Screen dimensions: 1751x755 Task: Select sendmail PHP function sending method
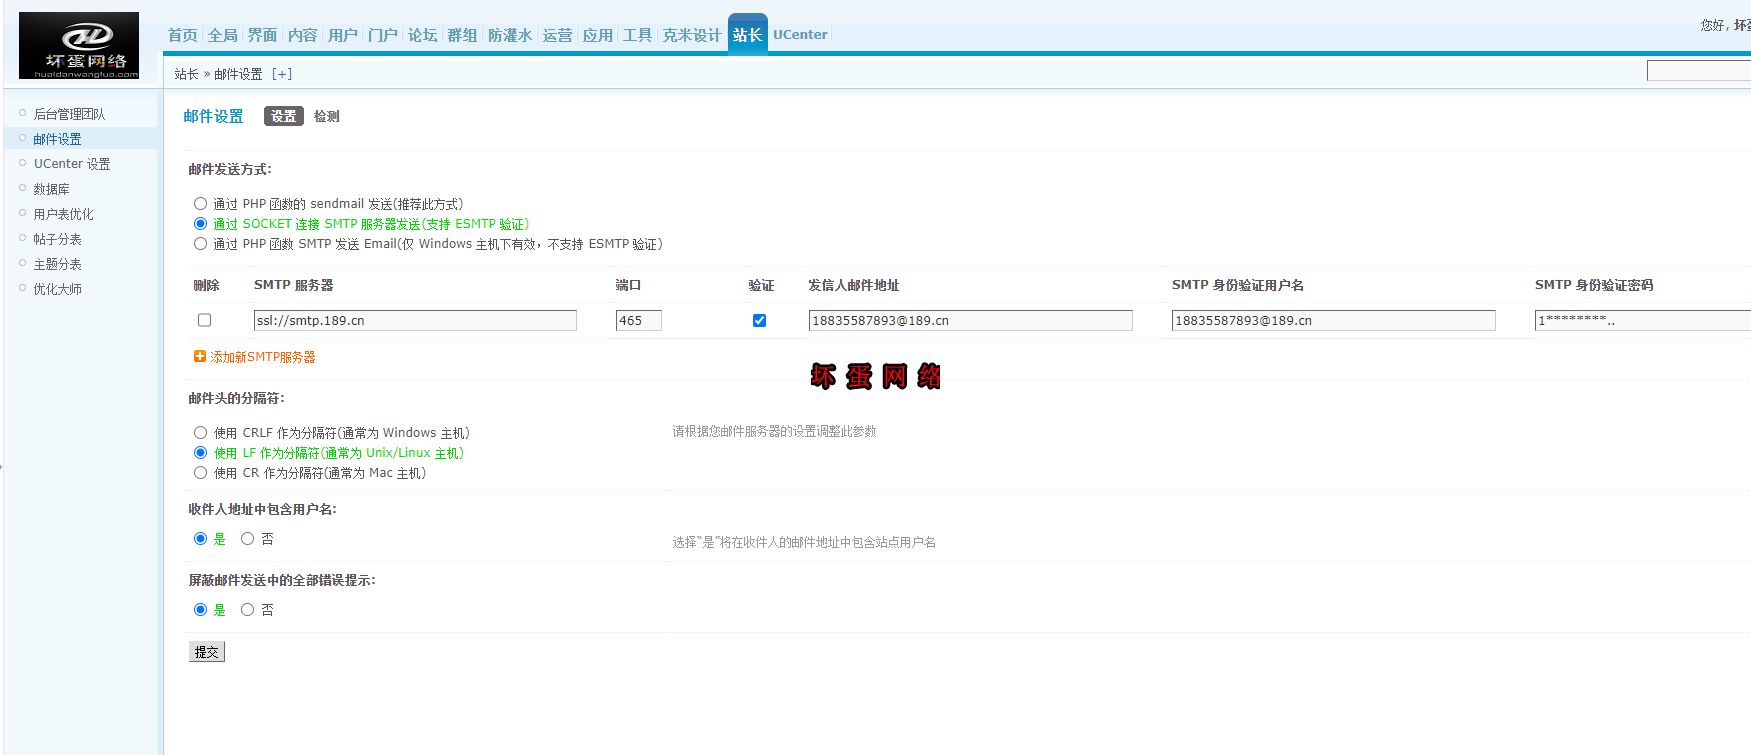coord(201,204)
